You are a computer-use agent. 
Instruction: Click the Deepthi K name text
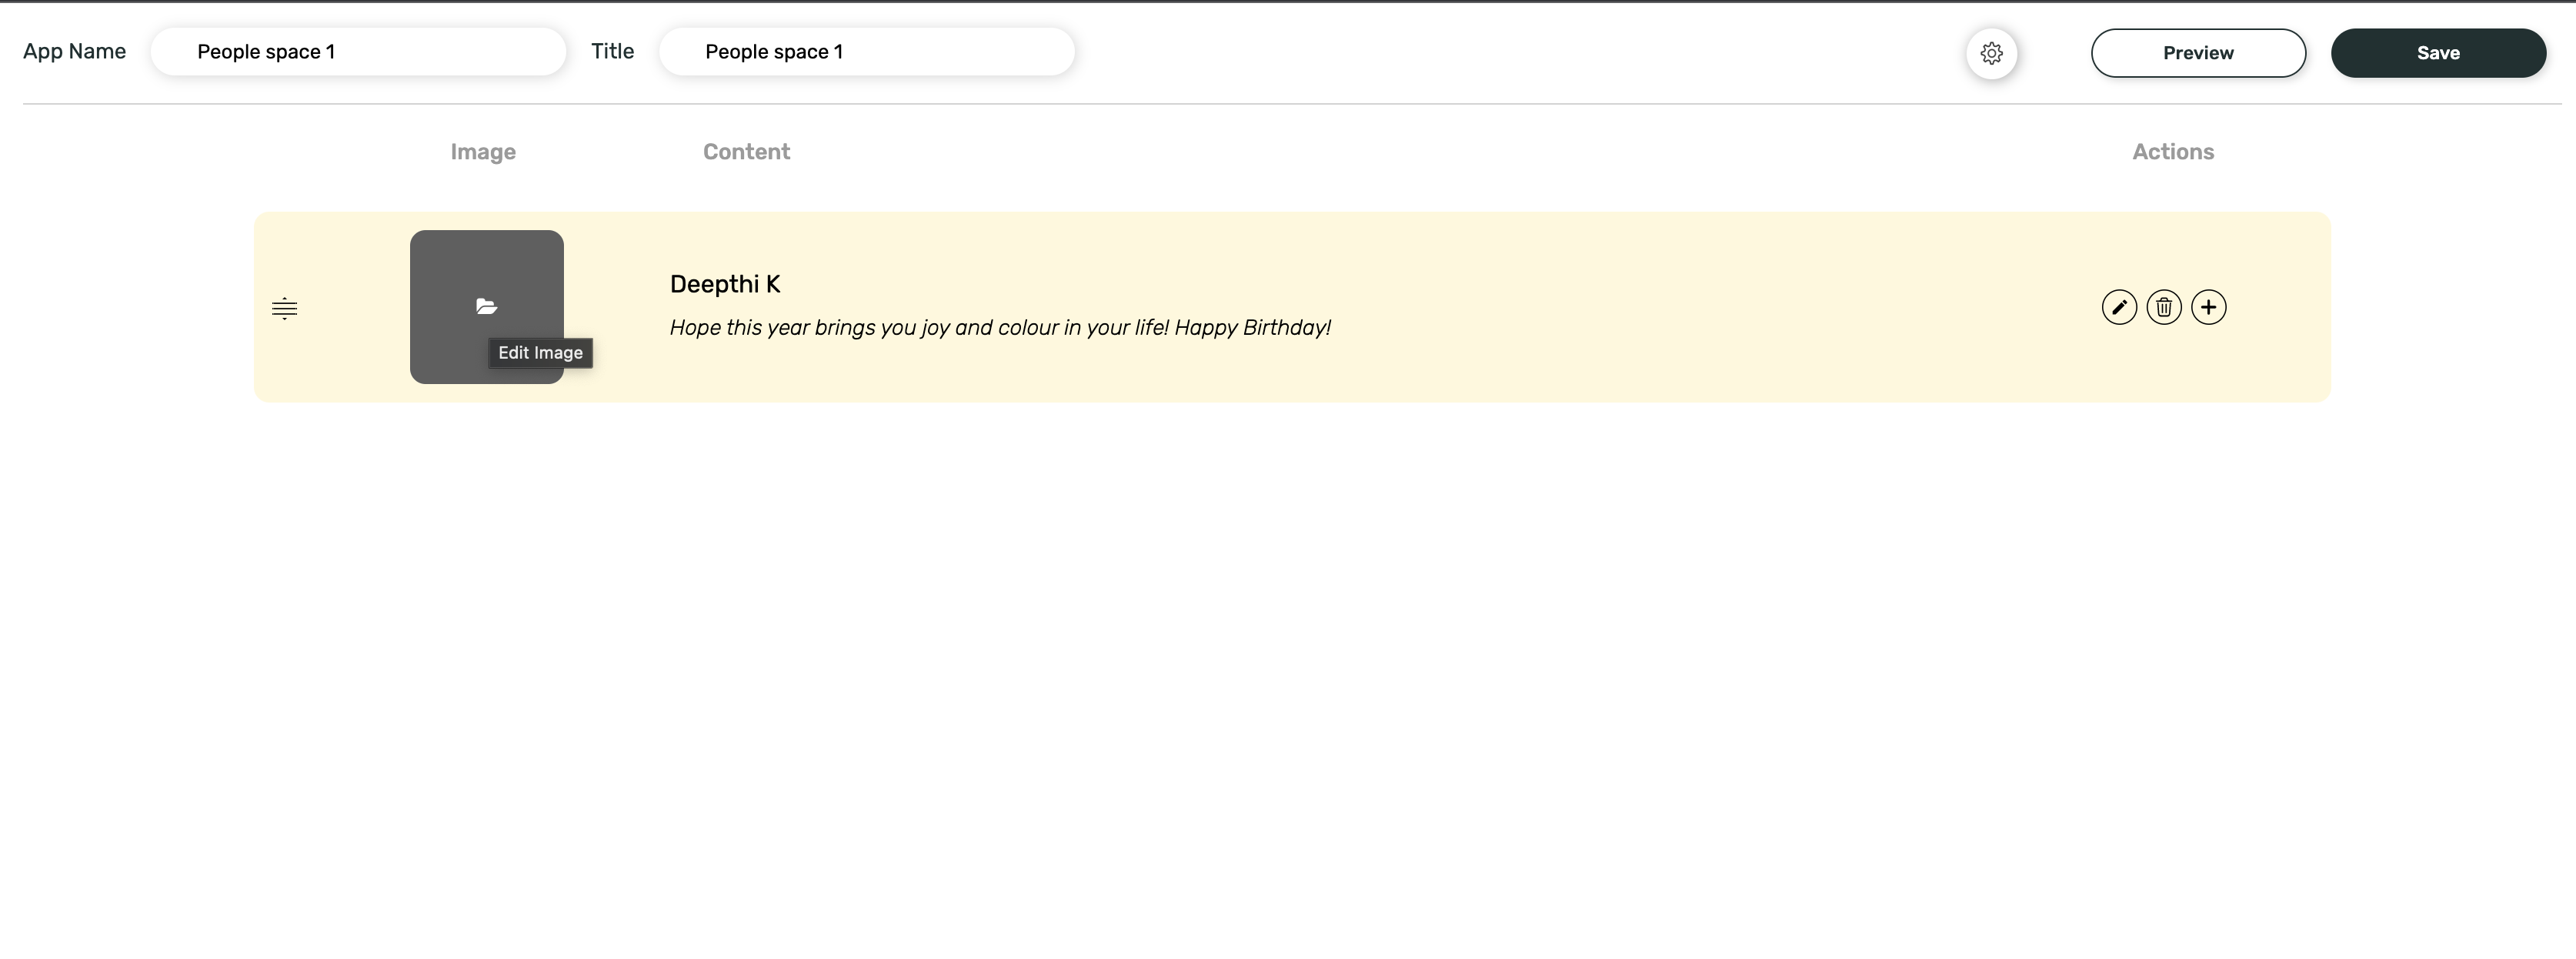point(725,284)
